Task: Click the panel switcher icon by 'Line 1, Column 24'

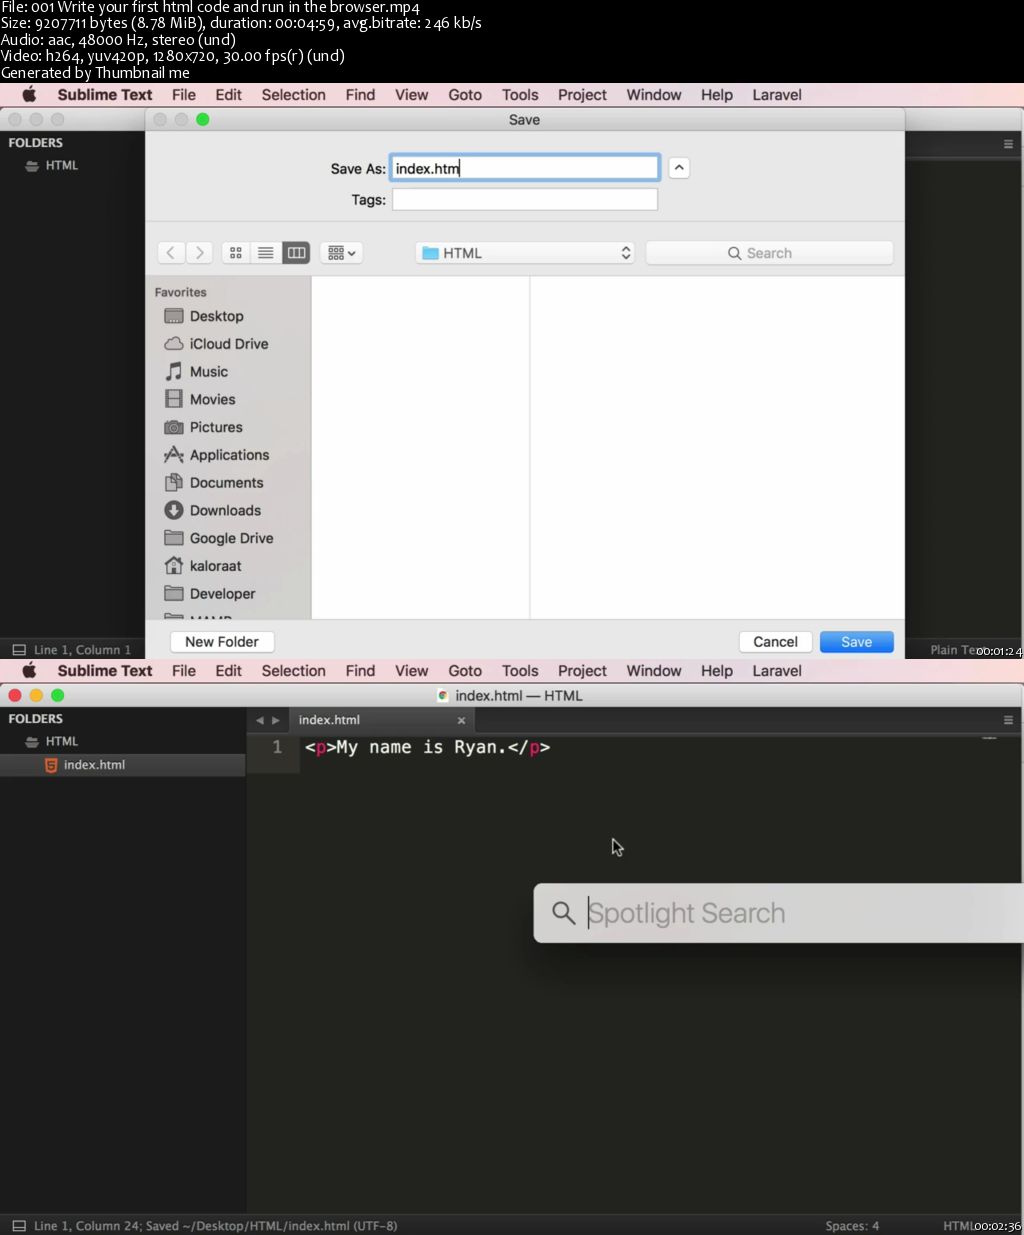Action: pyautogui.click(x=19, y=1226)
